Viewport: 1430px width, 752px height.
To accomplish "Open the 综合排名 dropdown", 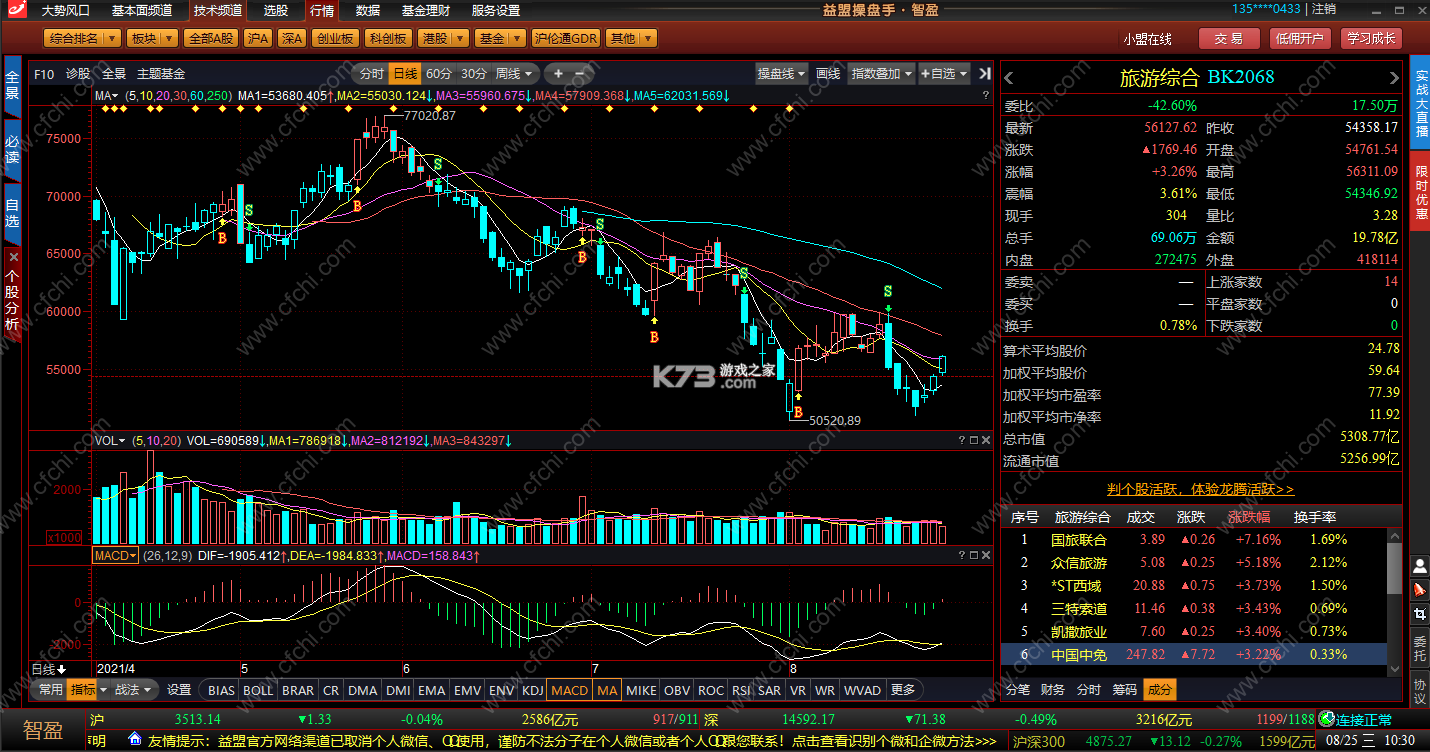I will (x=83, y=38).
